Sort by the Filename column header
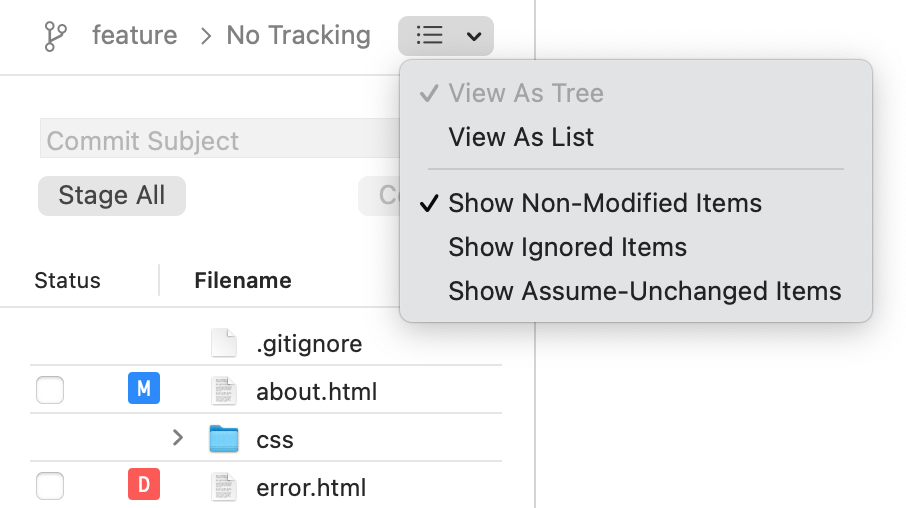The height and width of the screenshot is (508, 906). point(243,280)
